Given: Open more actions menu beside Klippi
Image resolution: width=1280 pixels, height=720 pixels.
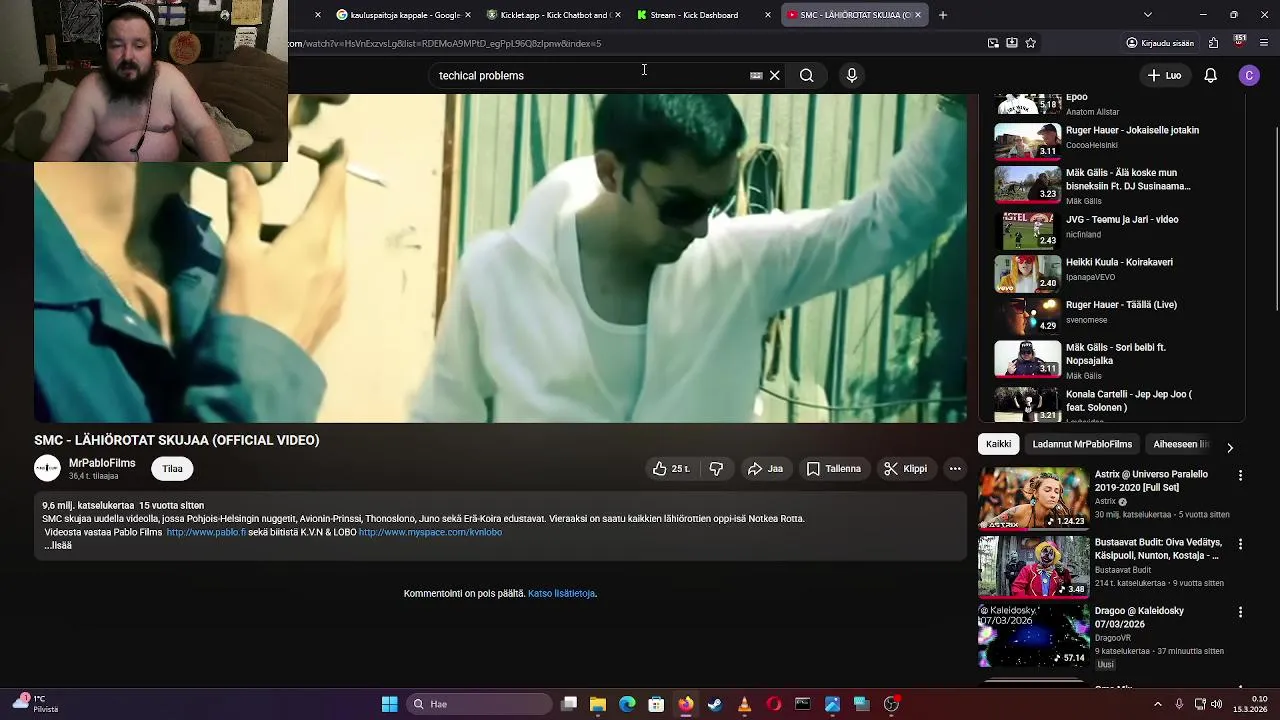Looking at the screenshot, I should (x=955, y=468).
